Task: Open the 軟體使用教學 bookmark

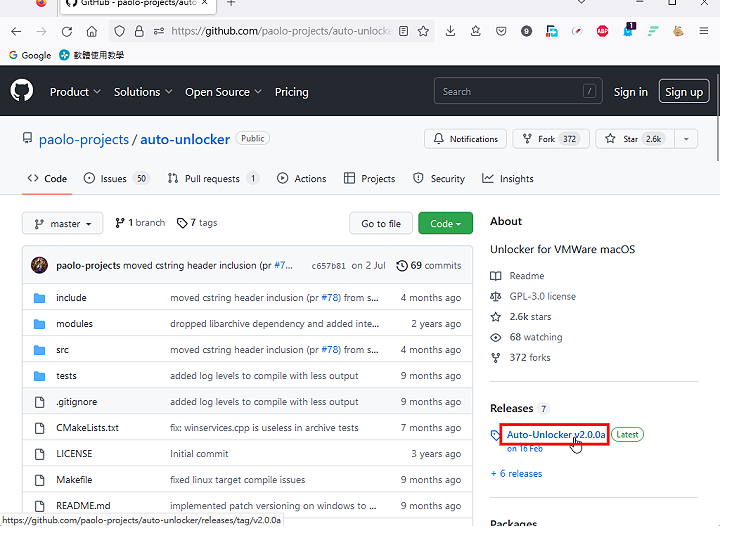Action: (x=92, y=55)
